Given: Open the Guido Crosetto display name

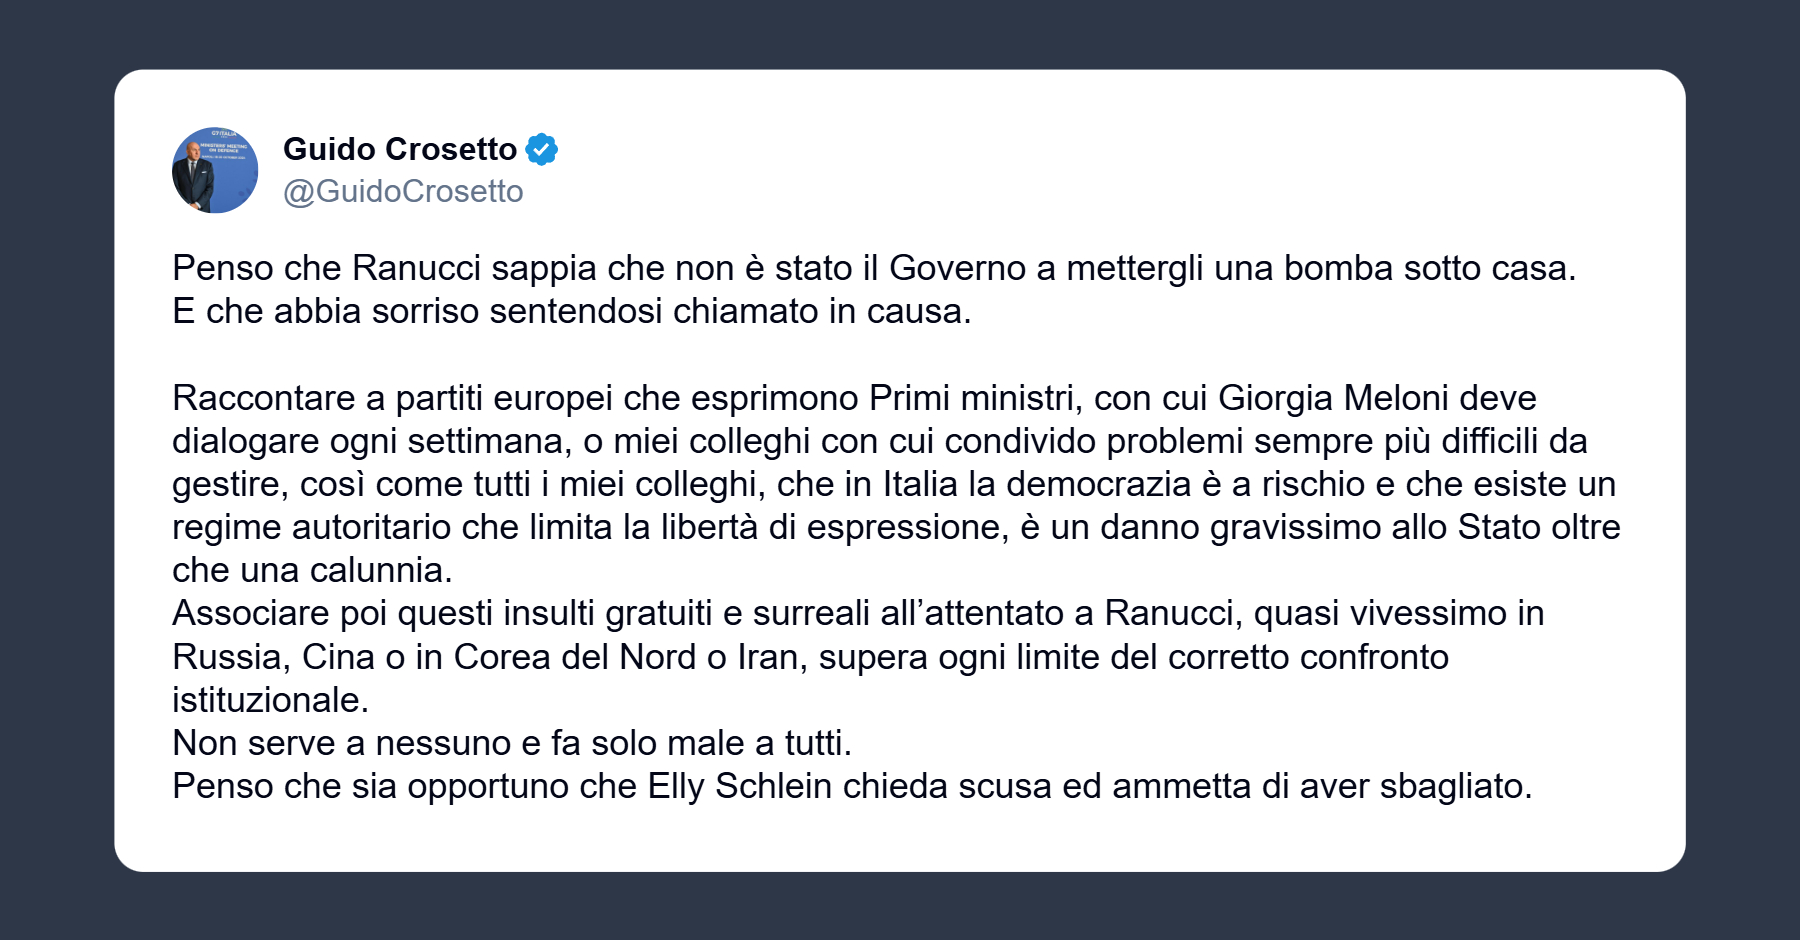Looking at the screenshot, I should 399,149.
